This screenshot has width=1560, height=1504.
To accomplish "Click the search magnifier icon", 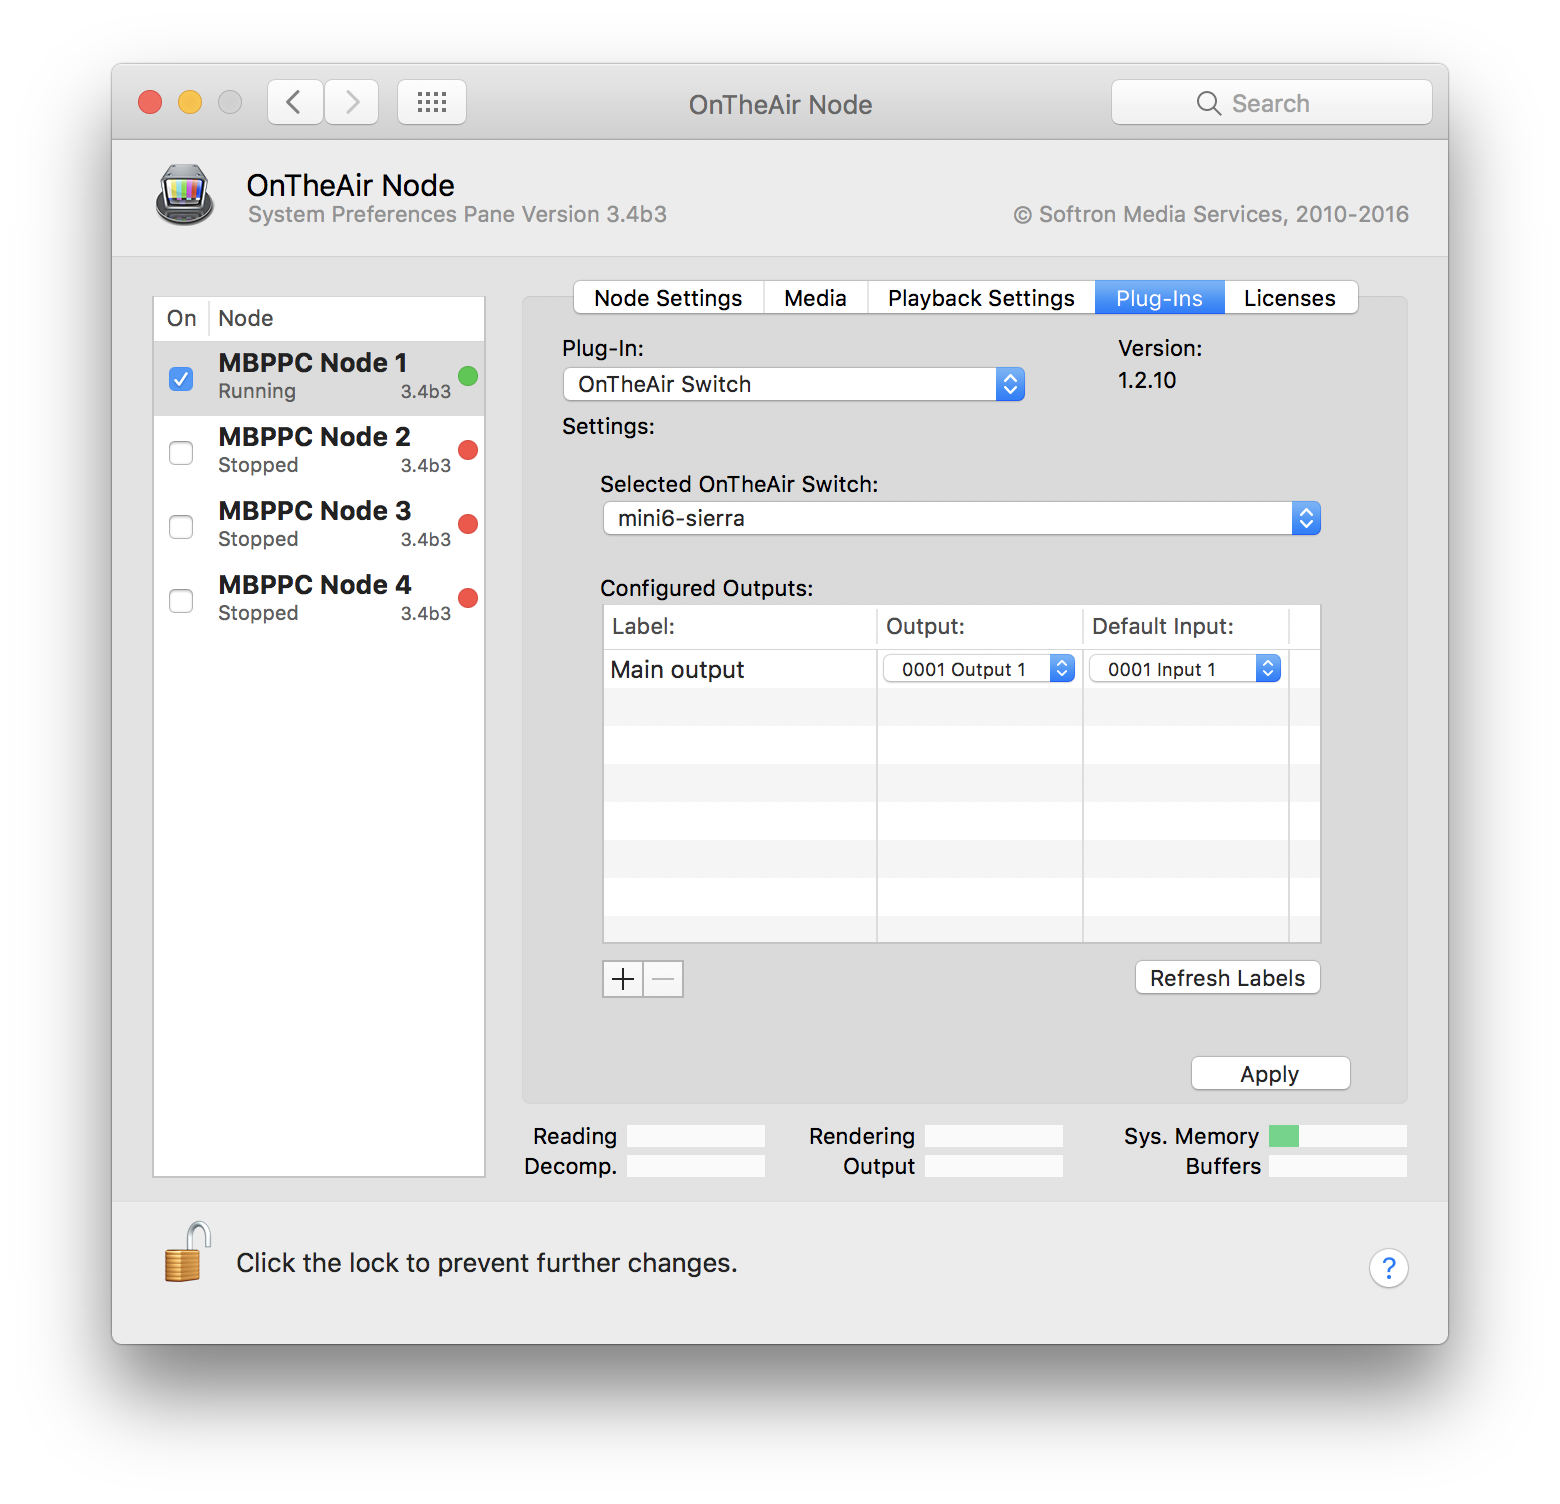I will 1208,103.
